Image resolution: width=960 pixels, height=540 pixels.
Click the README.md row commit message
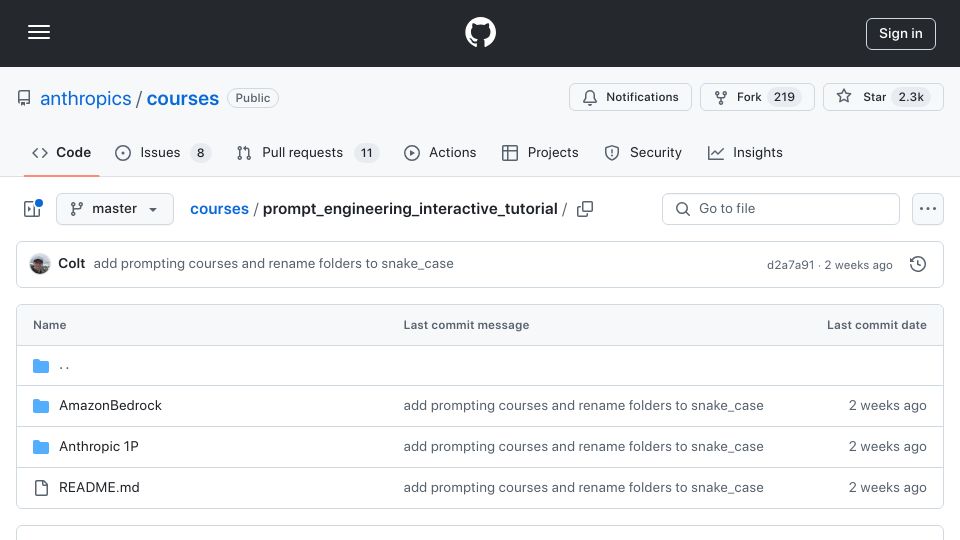583,487
